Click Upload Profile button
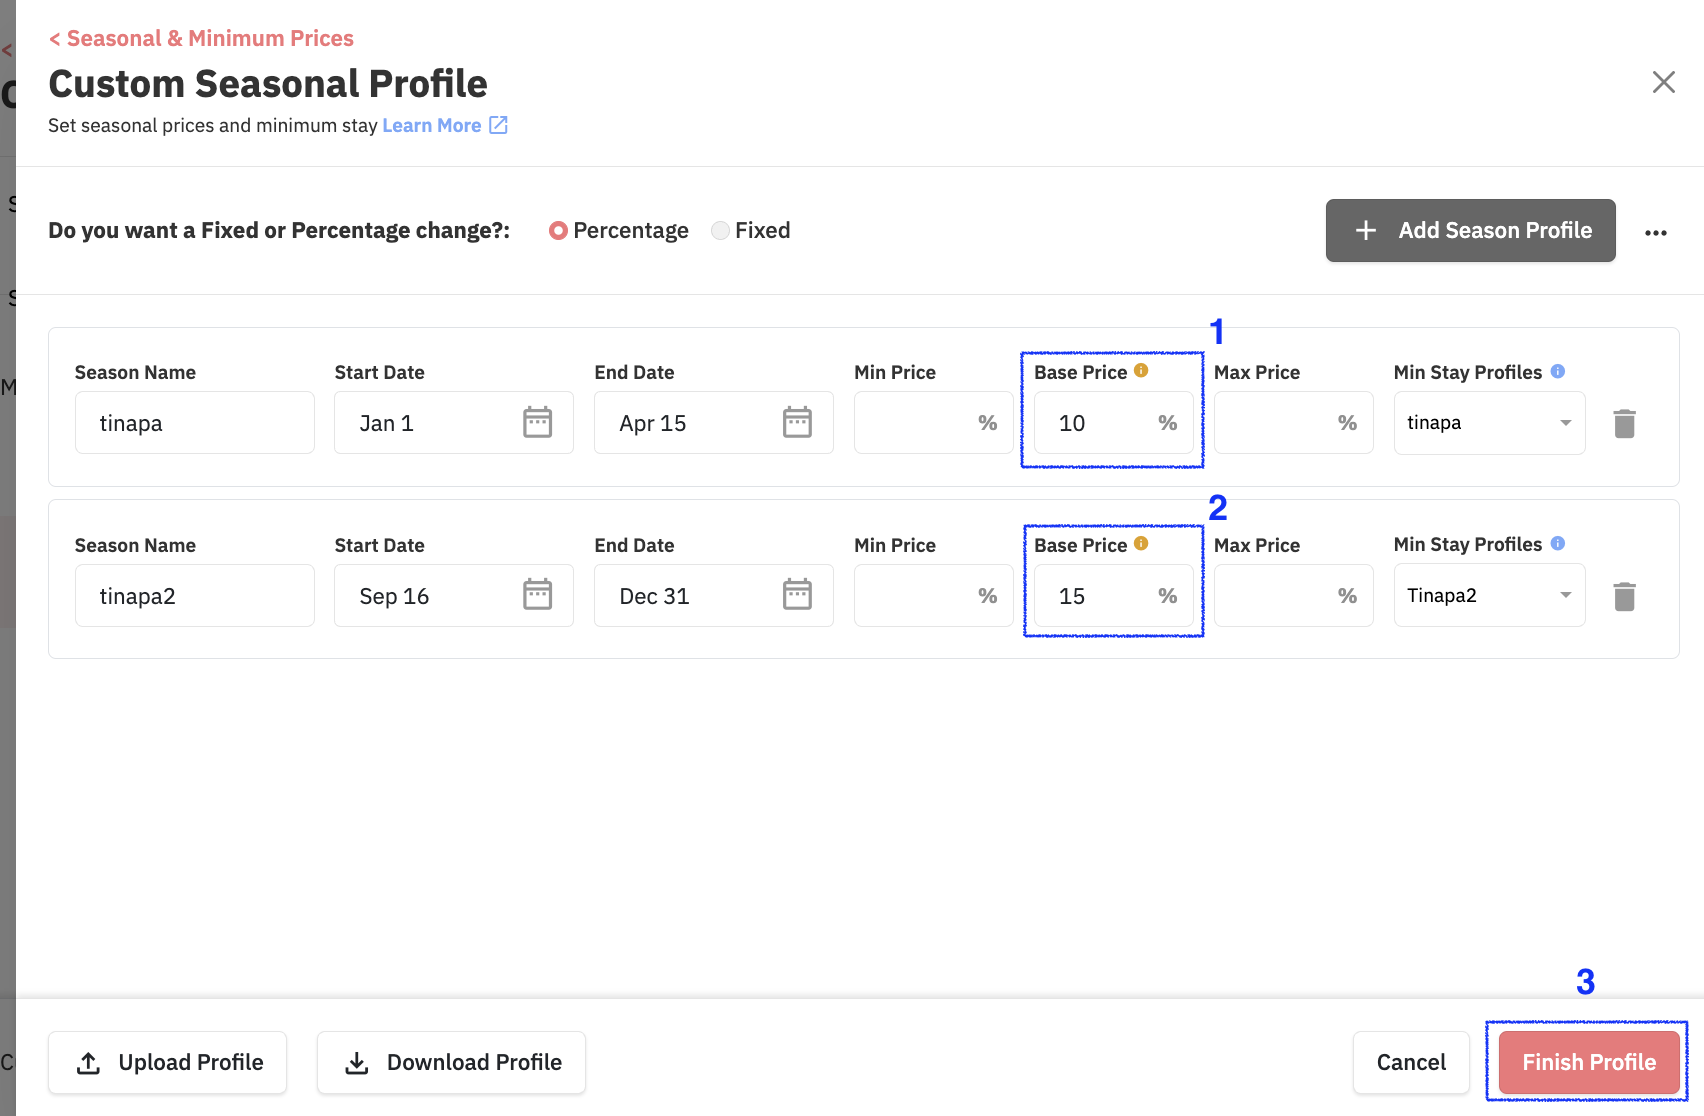 [x=168, y=1063]
